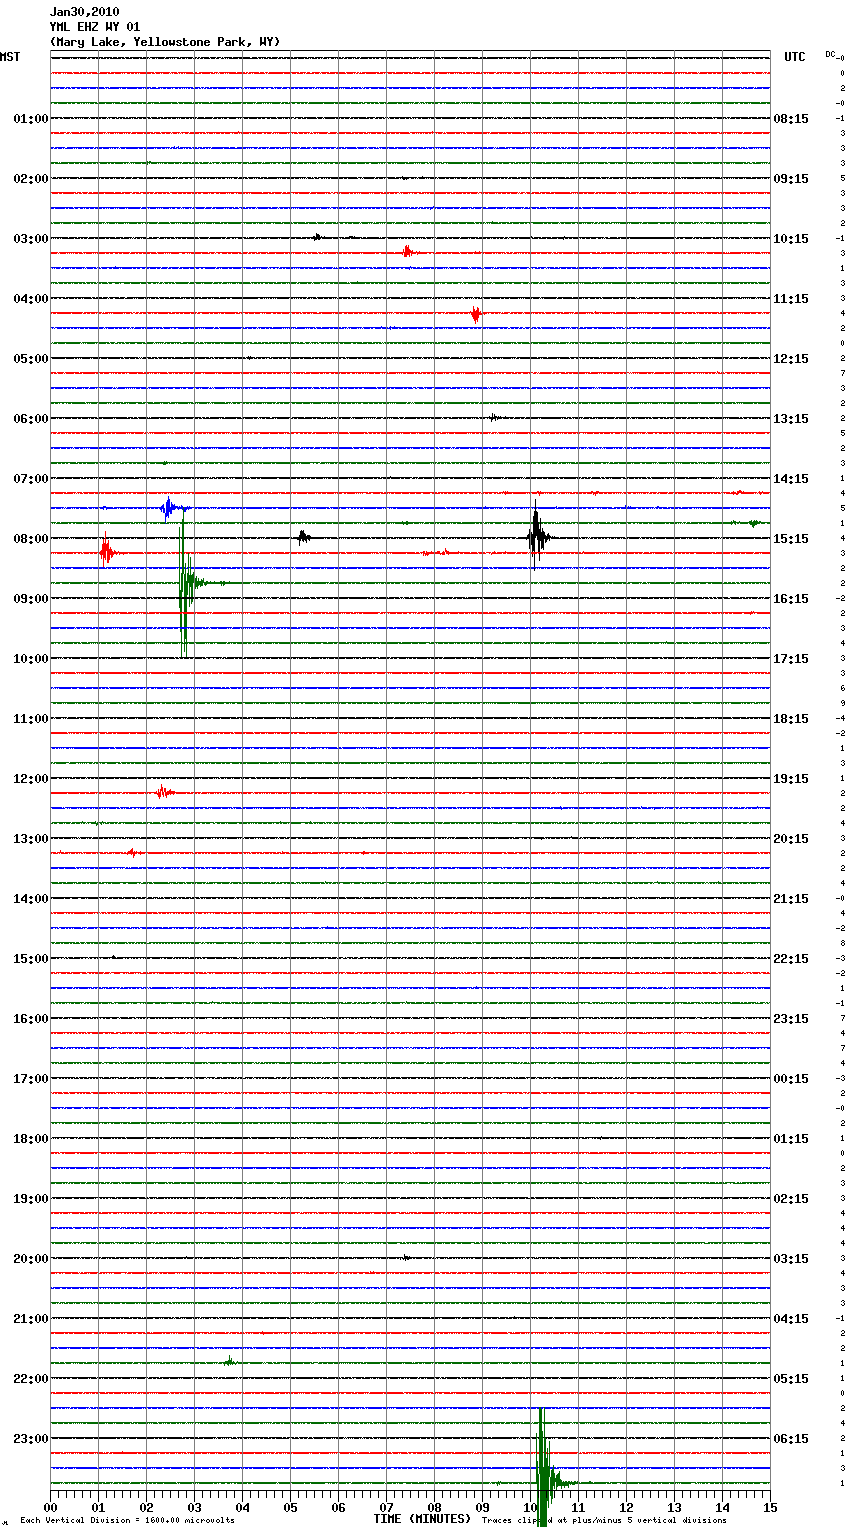Click the 06:15 UTC time label
This screenshot has height=1534, width=850.
791,1439
